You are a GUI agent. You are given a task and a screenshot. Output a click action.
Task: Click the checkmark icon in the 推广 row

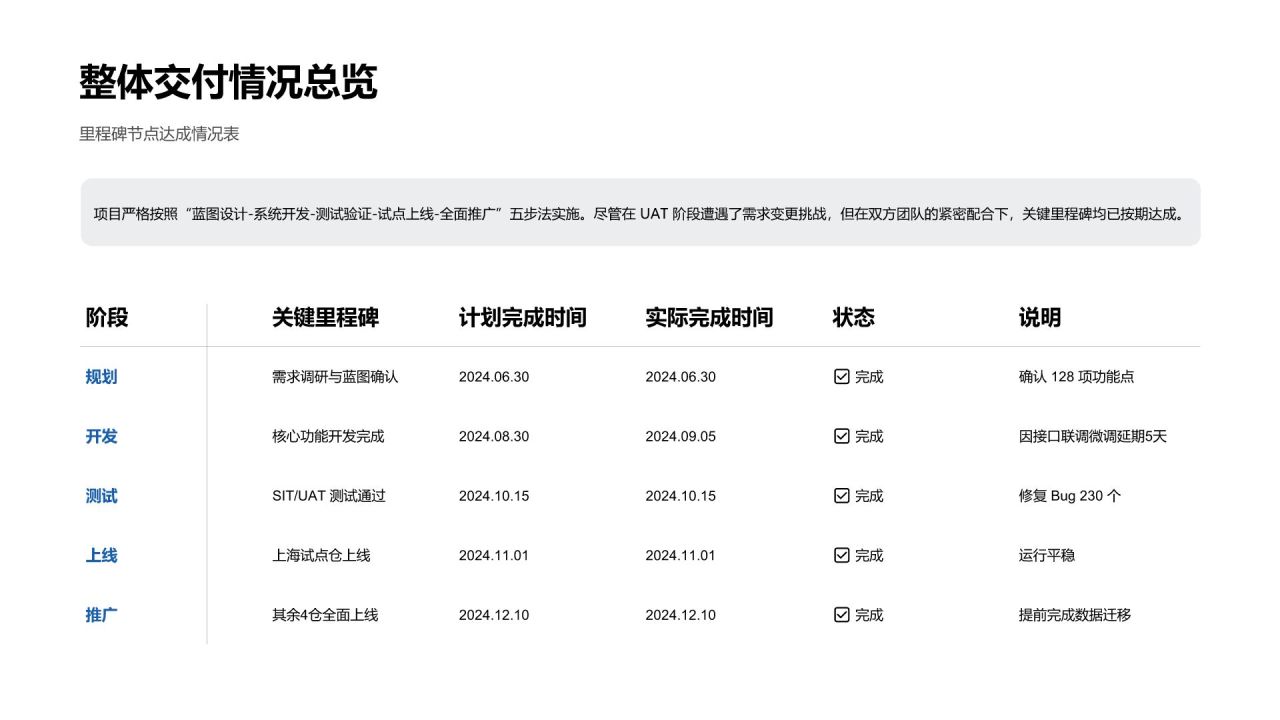(x=842, y=615)
